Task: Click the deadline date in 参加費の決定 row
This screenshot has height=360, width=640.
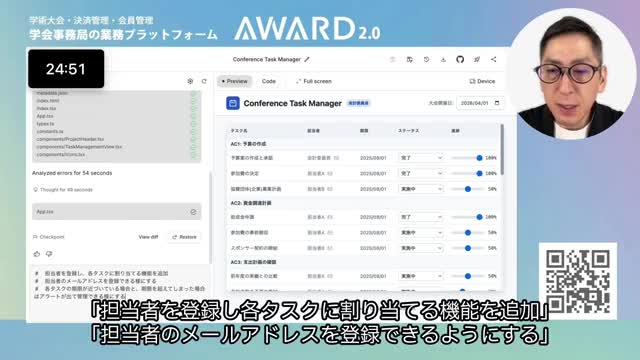Action: 373,173
